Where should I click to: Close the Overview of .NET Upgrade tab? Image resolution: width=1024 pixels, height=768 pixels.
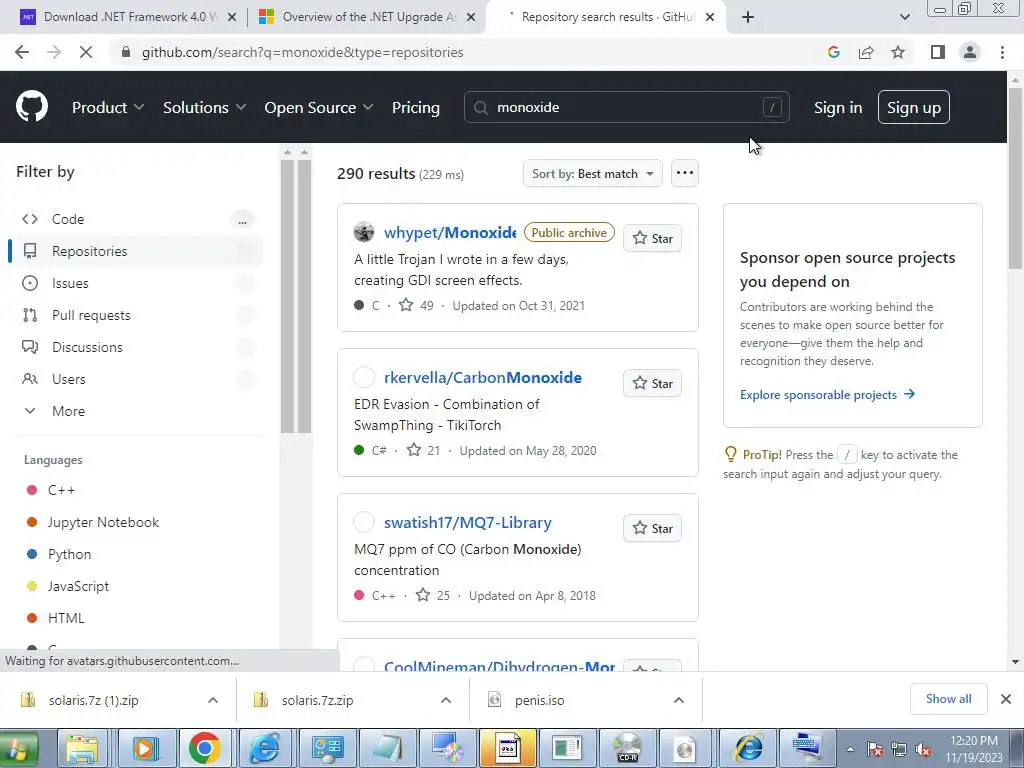[471, 17]
